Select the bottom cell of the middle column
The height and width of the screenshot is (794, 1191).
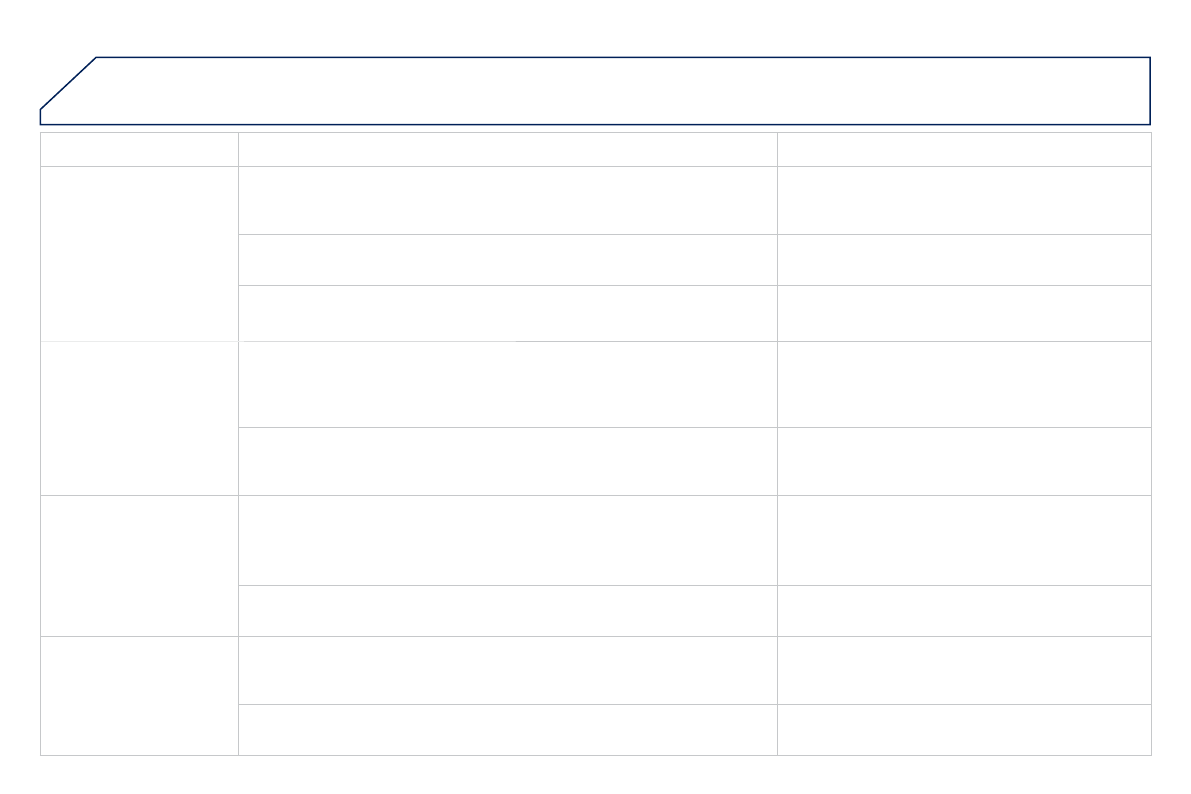(507, 729)
